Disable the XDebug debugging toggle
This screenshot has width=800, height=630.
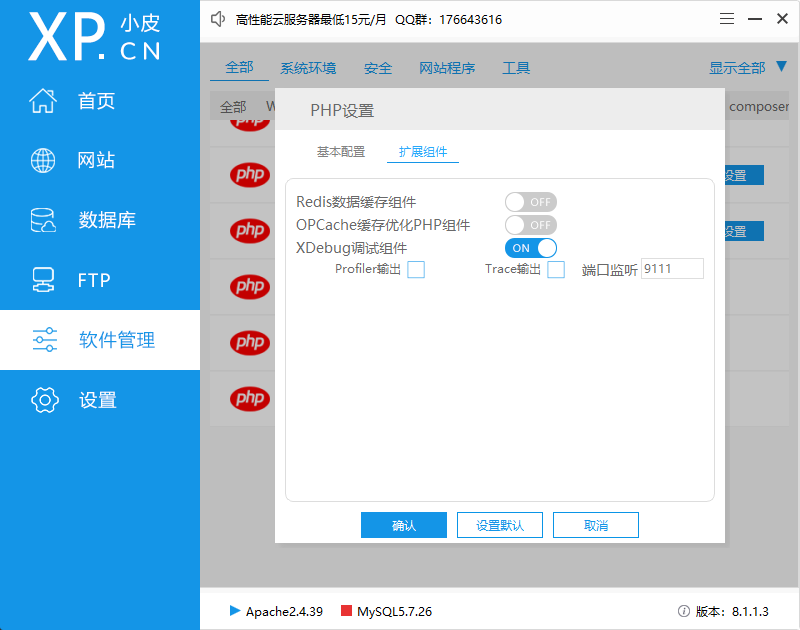tap(530, 248)
